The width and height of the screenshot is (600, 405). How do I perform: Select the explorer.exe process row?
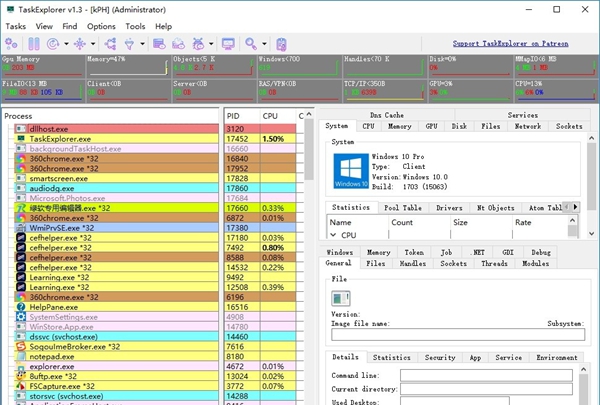(x=117, y=366)
